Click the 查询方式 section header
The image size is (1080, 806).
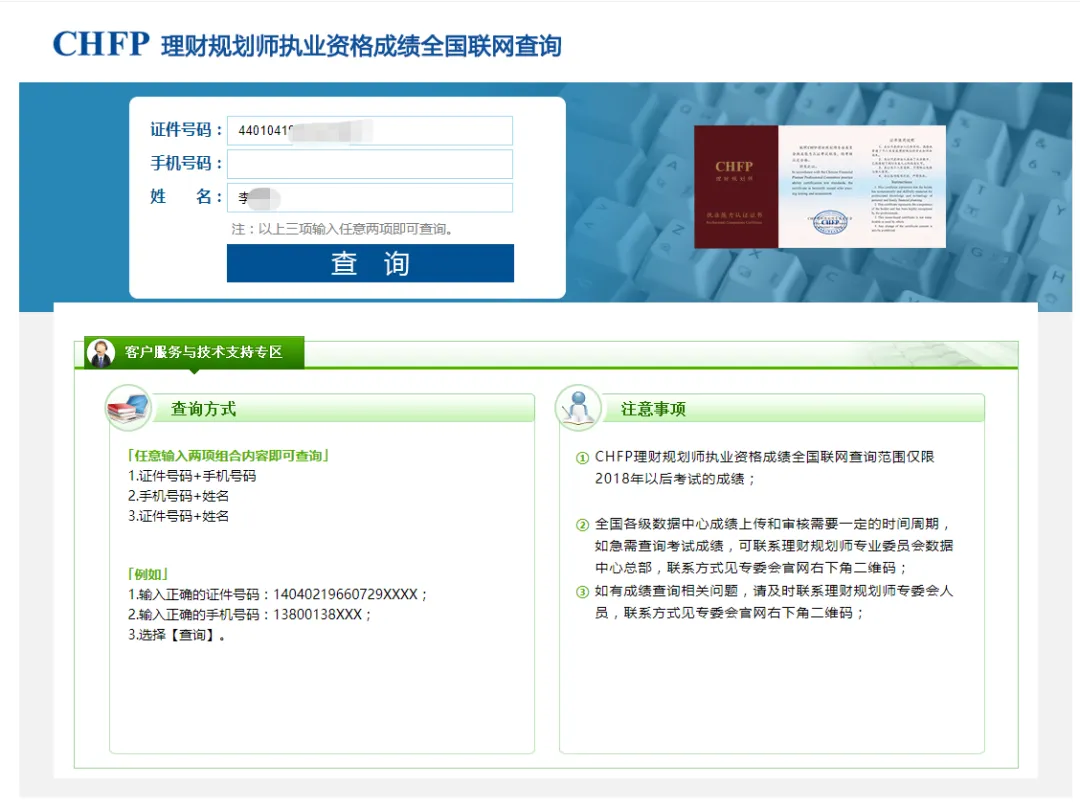203,409
